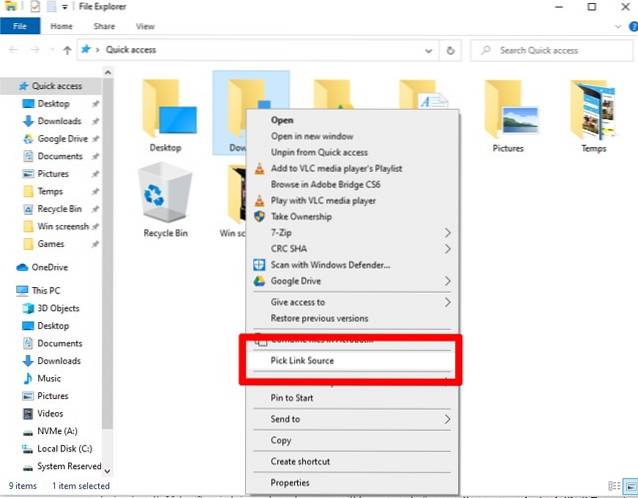Viewport: 638px width, 498px height.
Task: Click the 3D Objects icon in sidebar
Action: point(28,308)
